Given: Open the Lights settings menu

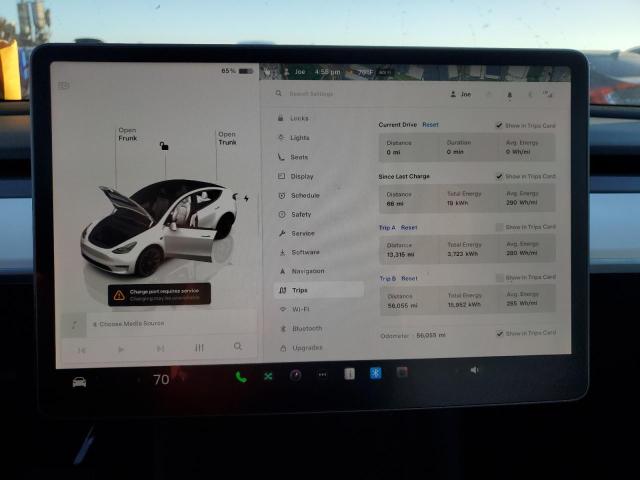Looking at the screenshot, I should pyautogui.click(x=295, y=138).
